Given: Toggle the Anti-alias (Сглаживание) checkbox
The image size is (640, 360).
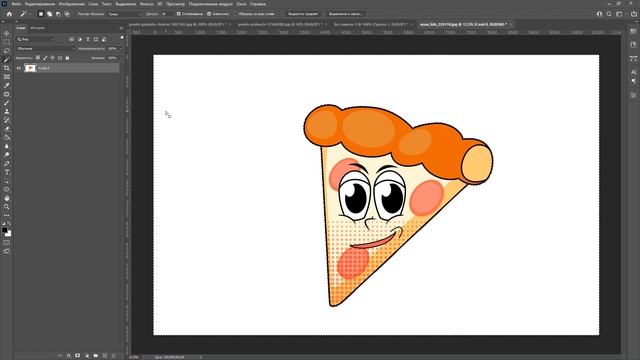Looking at the screenshot, I should pos(178,14).
